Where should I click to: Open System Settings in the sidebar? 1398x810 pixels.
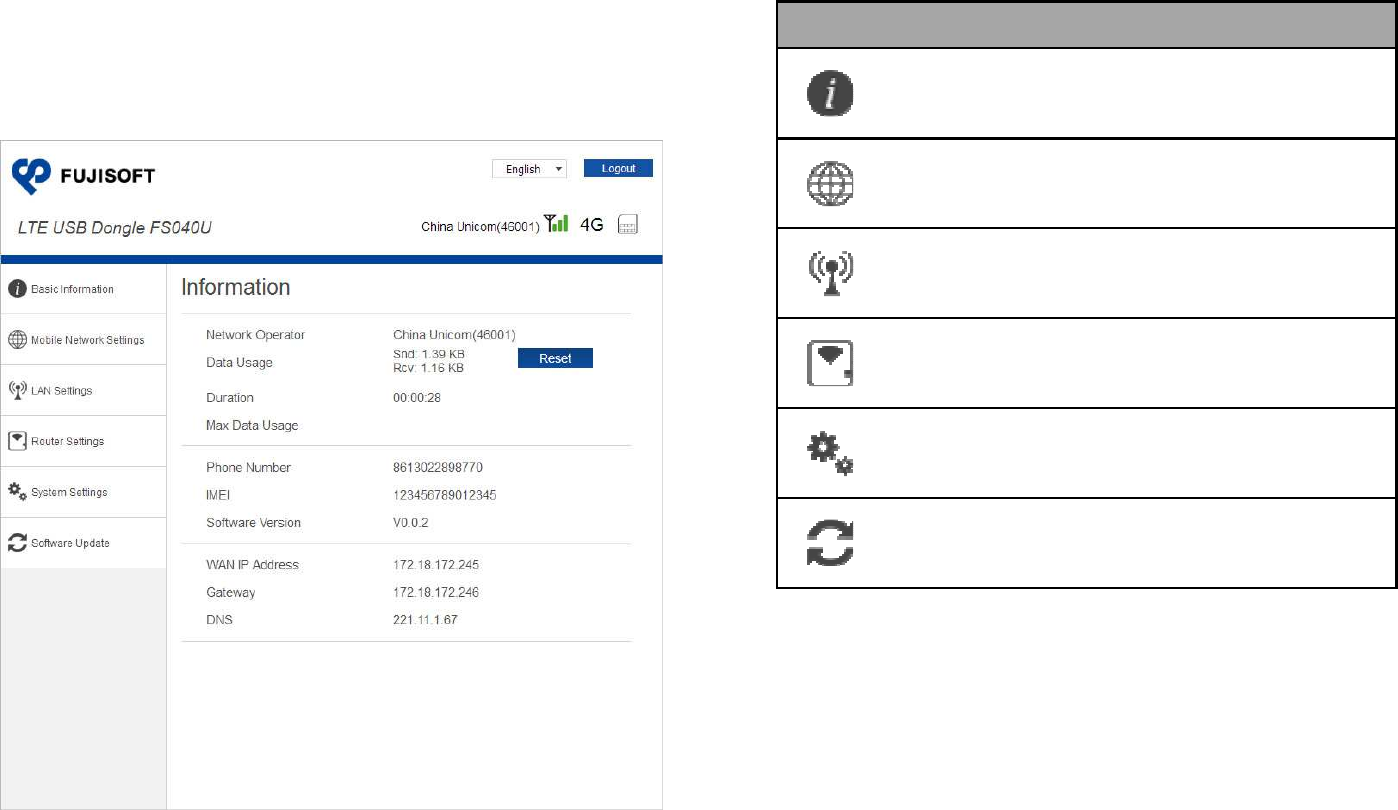[83, 492]
